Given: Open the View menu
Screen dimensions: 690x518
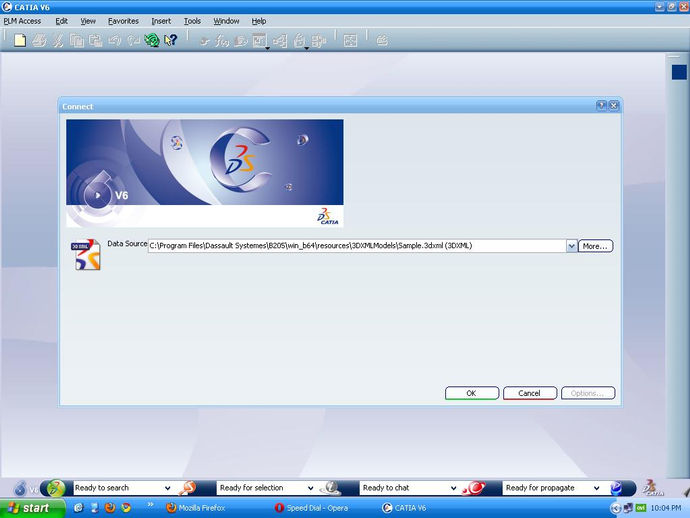Looking at the screenshot, I should (x=88, y=21).
